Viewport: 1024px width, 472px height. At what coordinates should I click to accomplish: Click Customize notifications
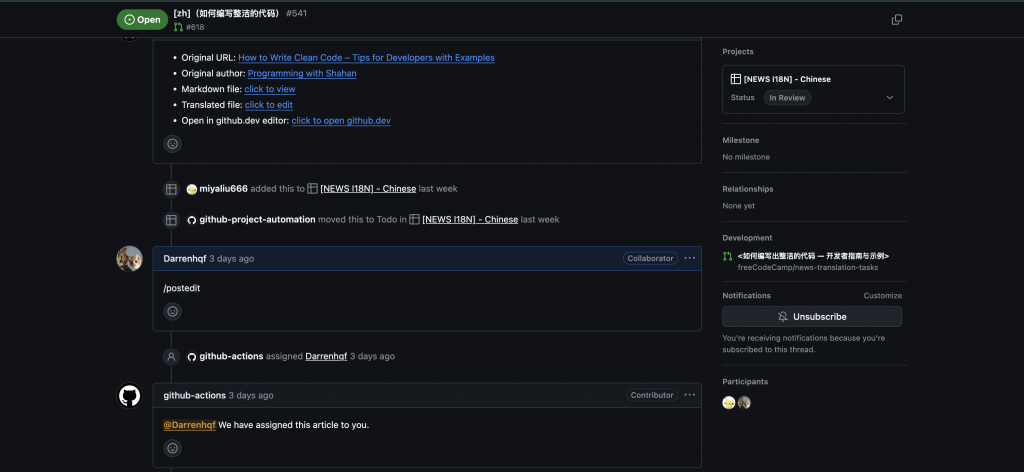(x=882, y=296)
